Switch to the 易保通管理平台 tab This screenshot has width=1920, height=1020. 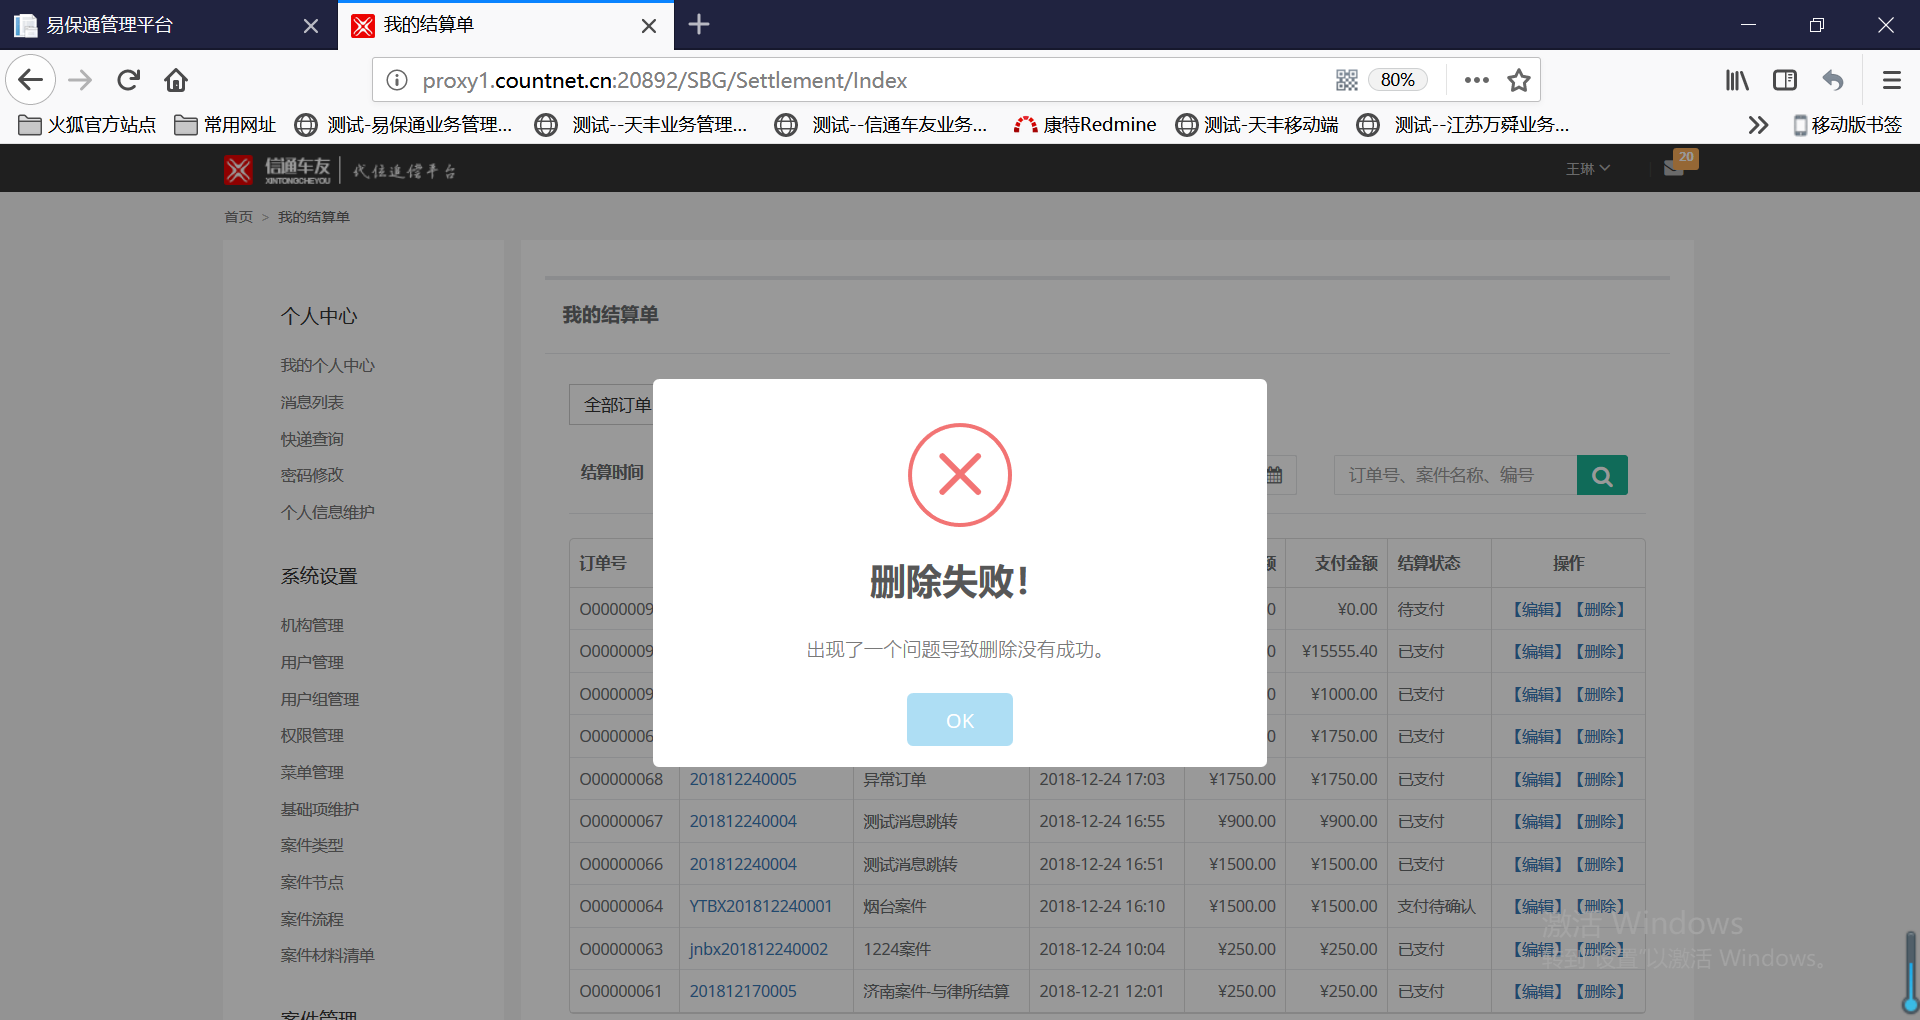[x=168, y=25]
